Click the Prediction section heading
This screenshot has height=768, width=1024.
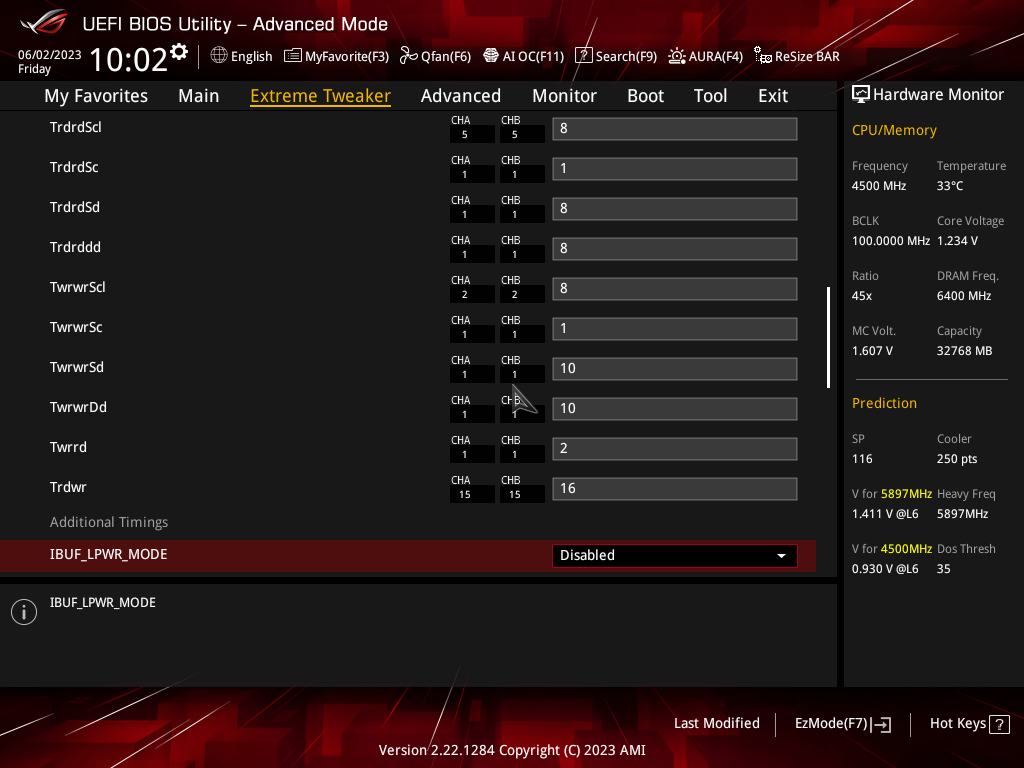click(884, 404)
